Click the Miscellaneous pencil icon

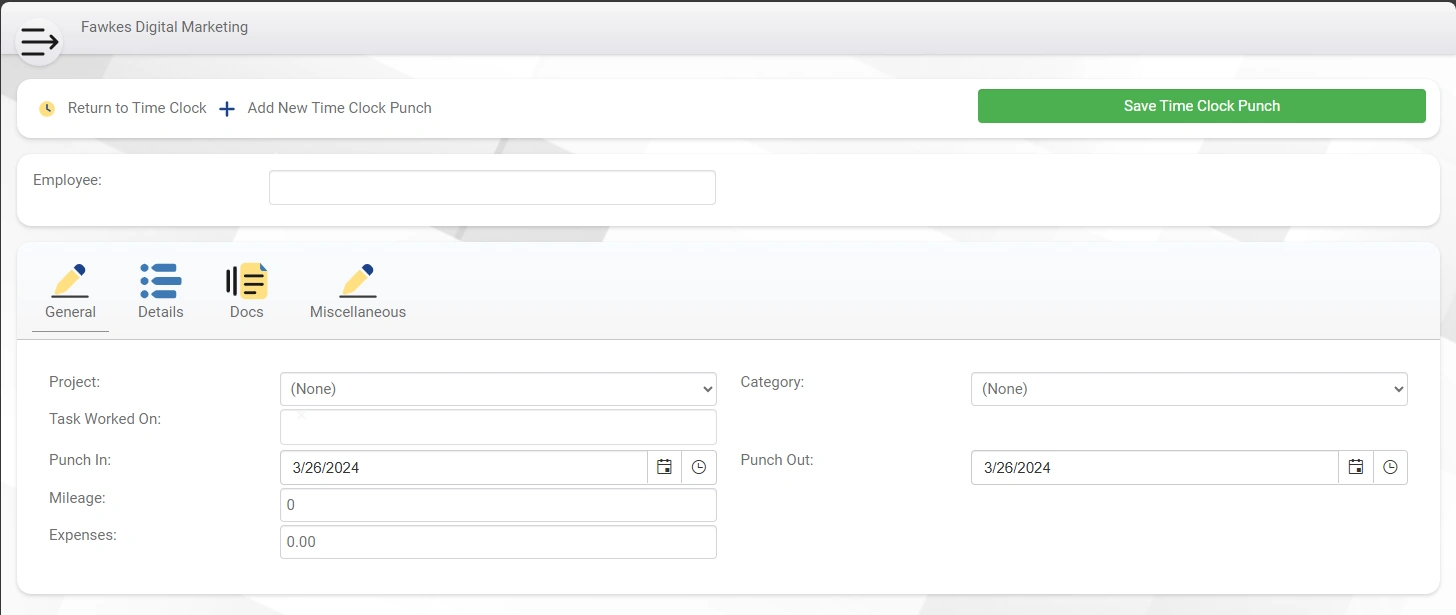pos(358,281)
